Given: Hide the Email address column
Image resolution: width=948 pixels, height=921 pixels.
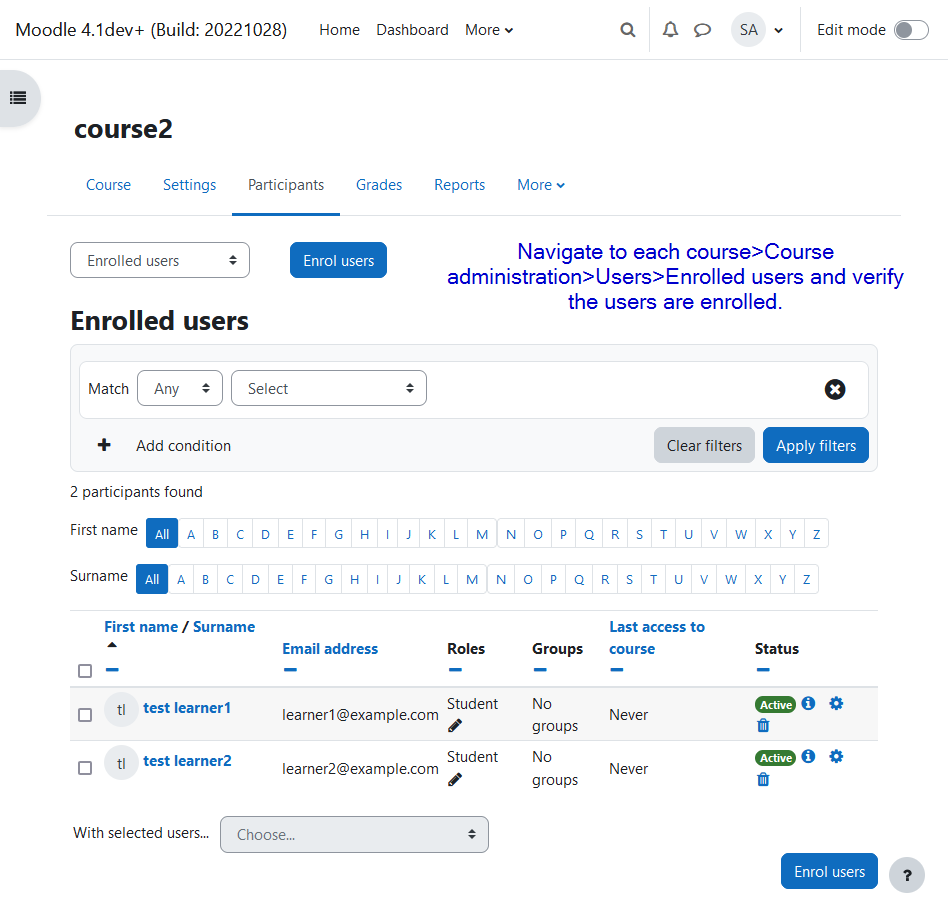Looking at the screenshot, I should click(x=290, y=669).
